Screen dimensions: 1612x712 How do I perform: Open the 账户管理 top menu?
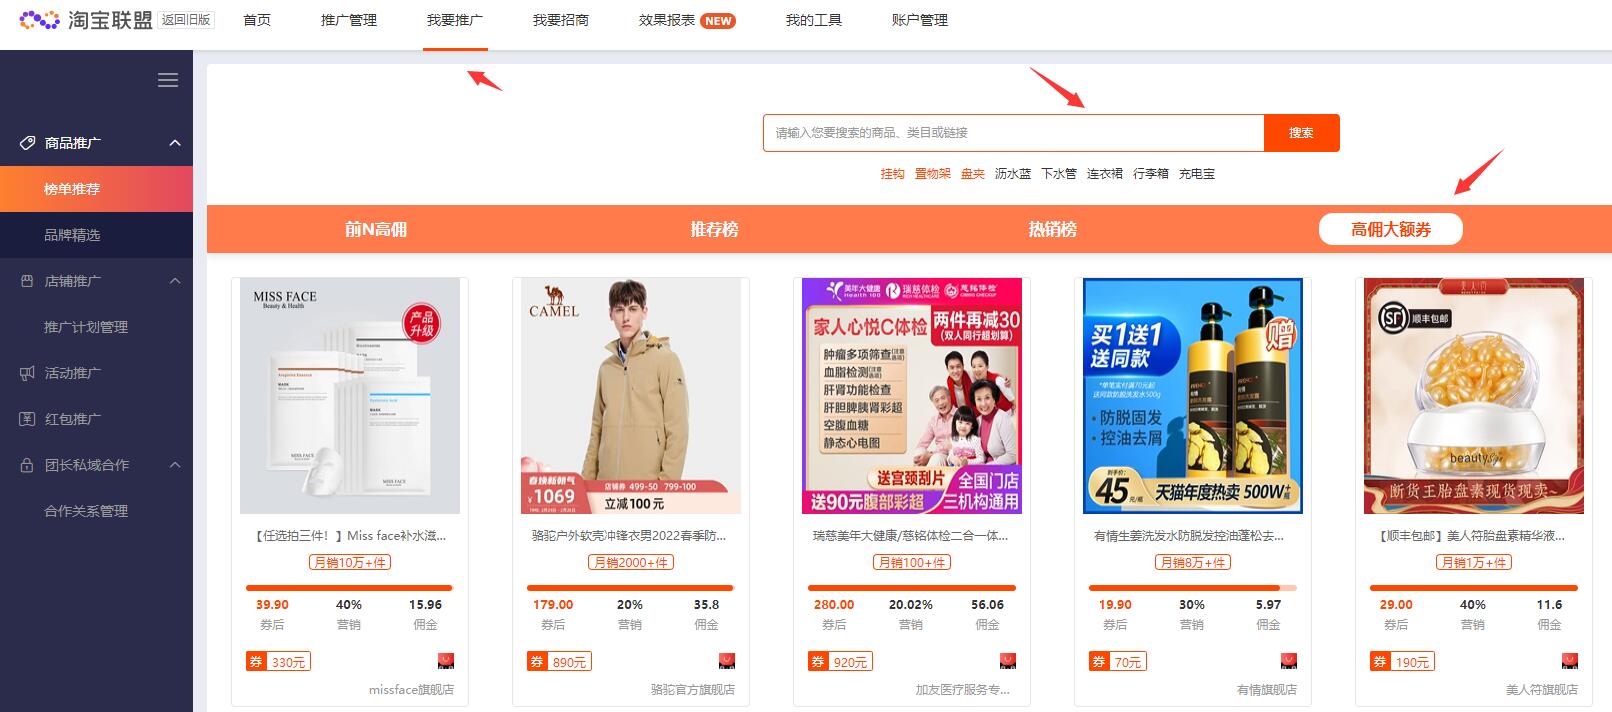tap(920, 20)
